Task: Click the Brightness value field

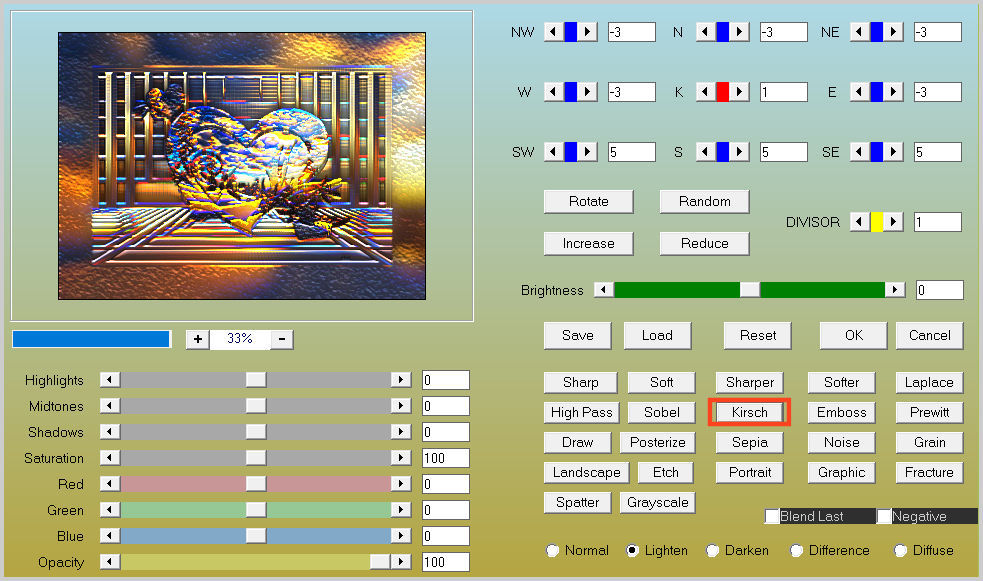Action: pyautogui.click(x=940, y=290)
